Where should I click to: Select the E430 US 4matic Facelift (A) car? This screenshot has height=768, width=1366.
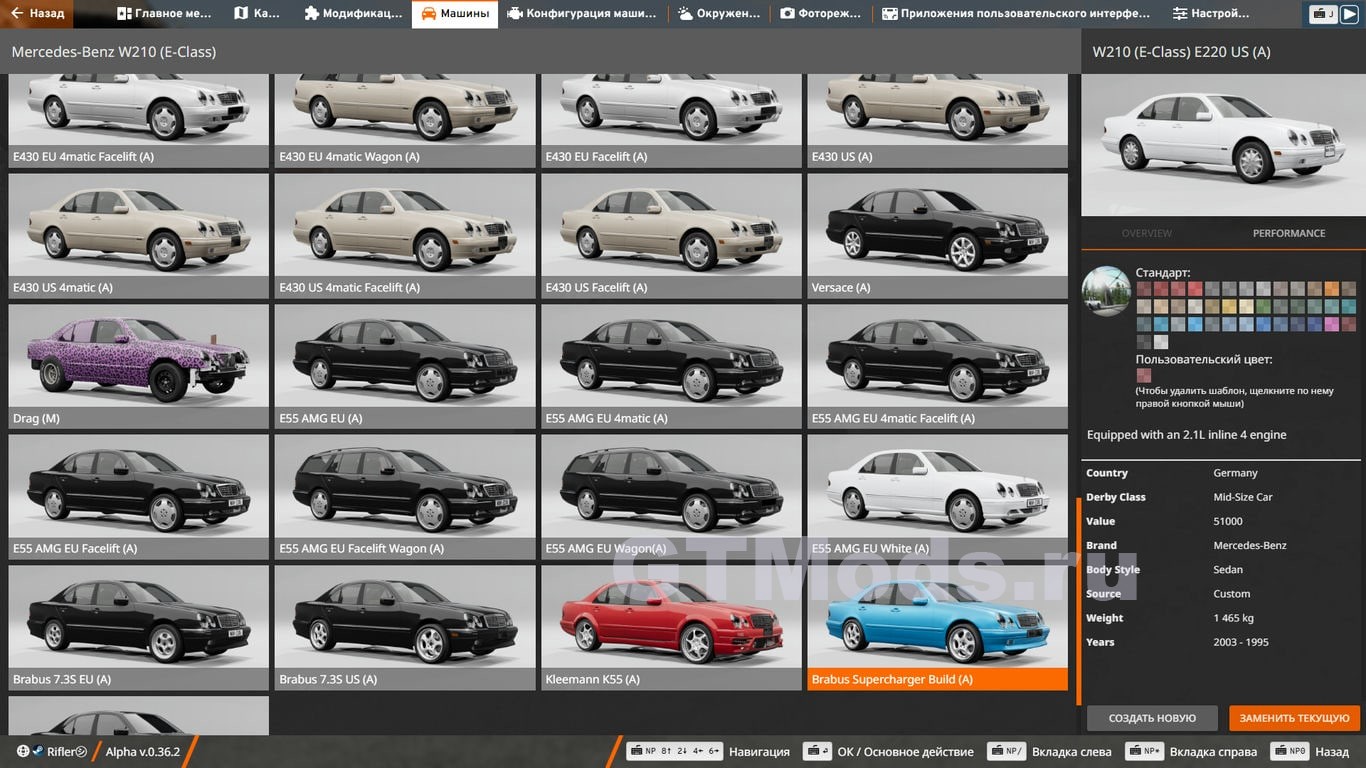pyautogui.click(x=405, y=236)
